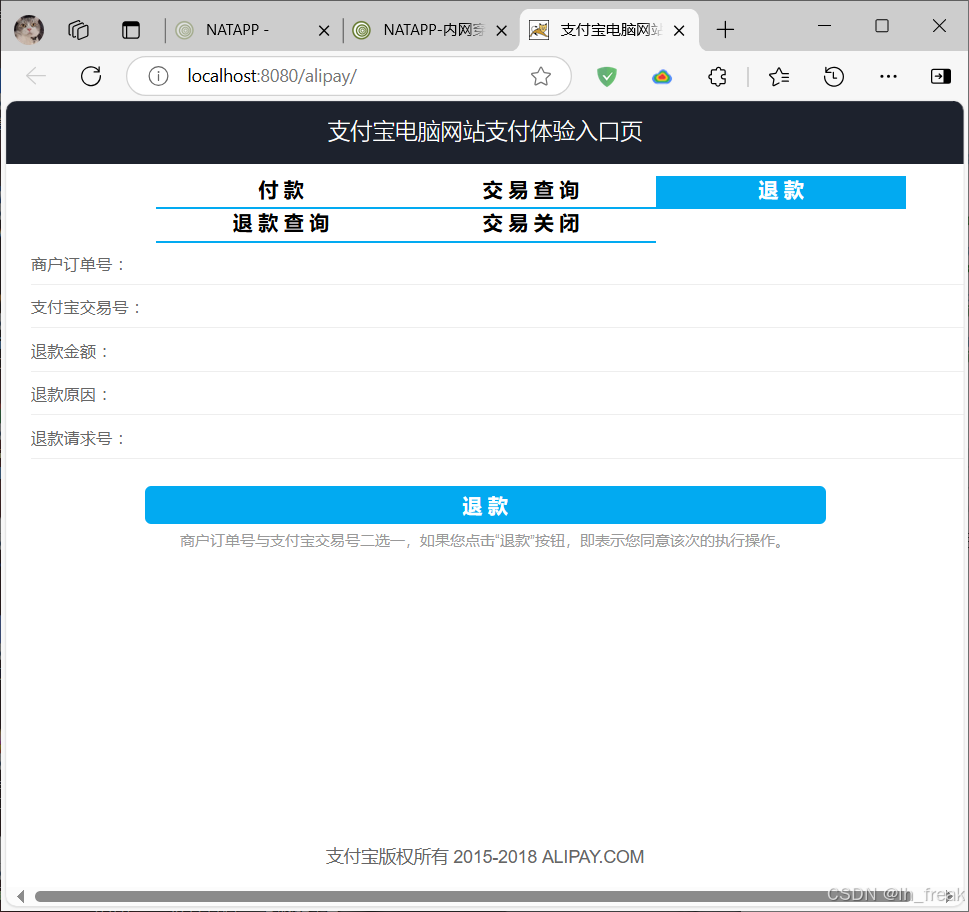Click the browser profile avatar icon
969x912 pixels.
click(x=29, y=30)
